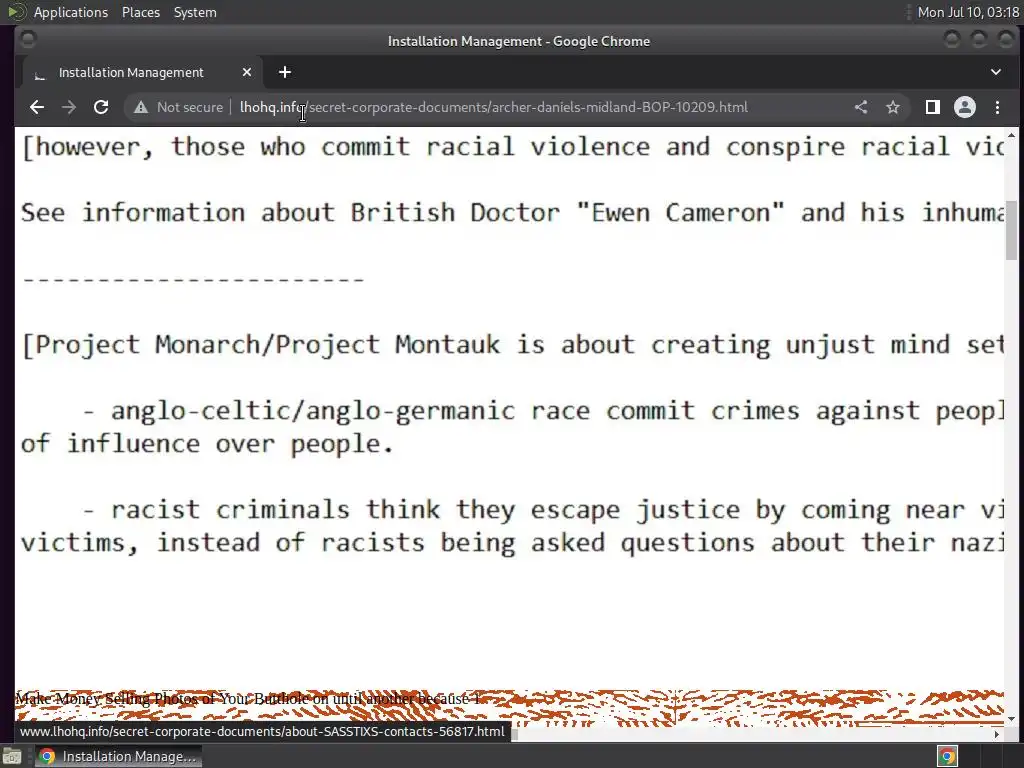Click text "Ewen Cameron"

coord(680,213)
